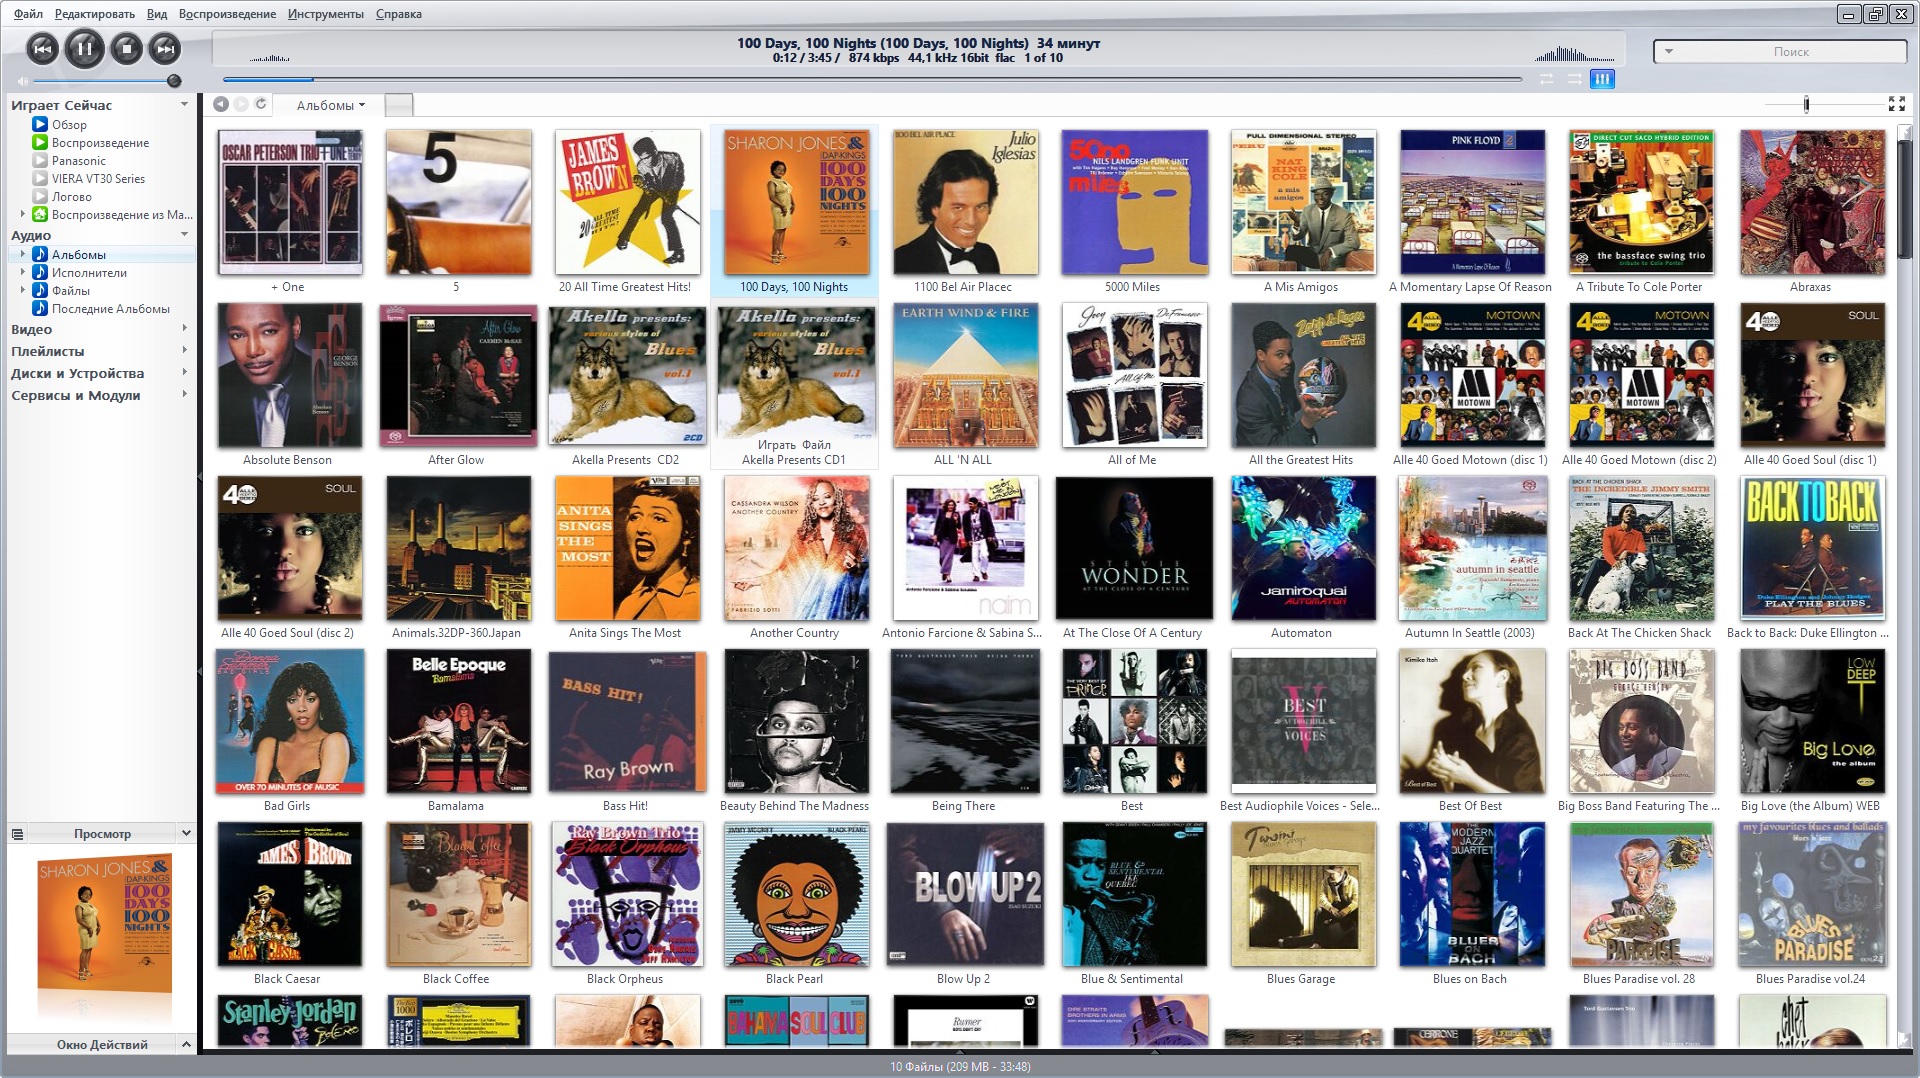The height and width of the screenshot is (1078, 1920).
Task: Open the Редактировать menu
Action: [x=95, y=14]
